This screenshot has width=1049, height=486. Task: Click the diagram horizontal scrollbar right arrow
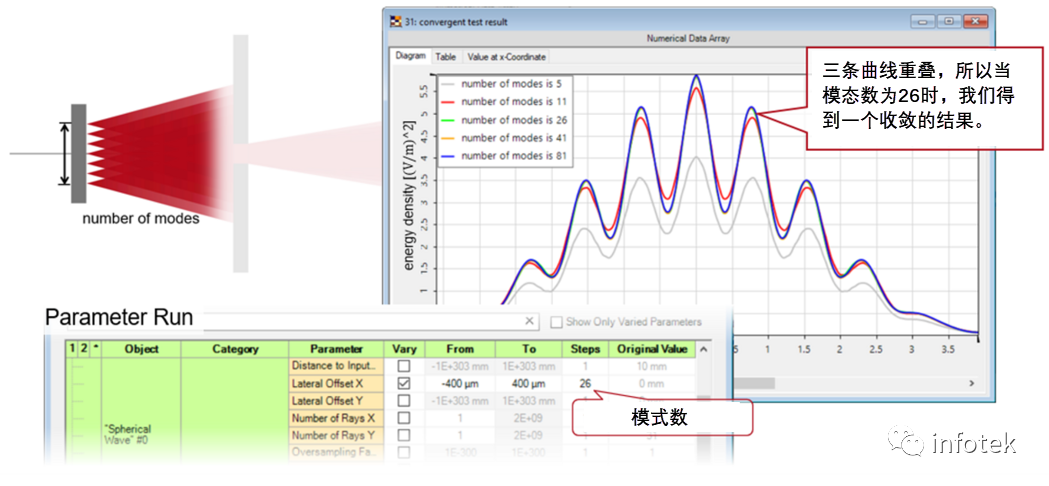pyautogui.click(x=971, y=384)
